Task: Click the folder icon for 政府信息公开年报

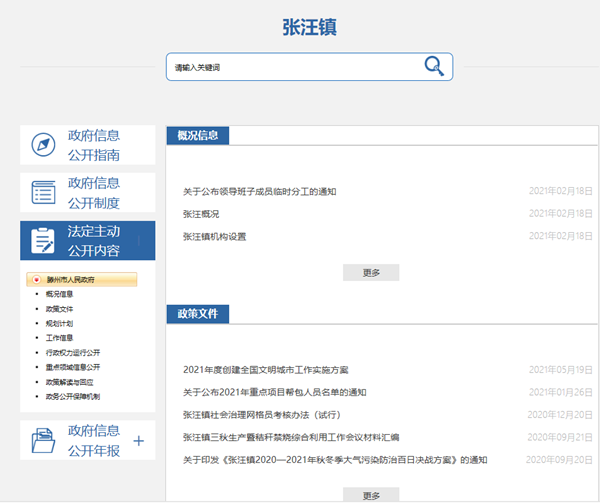Action: click(43, 440)
